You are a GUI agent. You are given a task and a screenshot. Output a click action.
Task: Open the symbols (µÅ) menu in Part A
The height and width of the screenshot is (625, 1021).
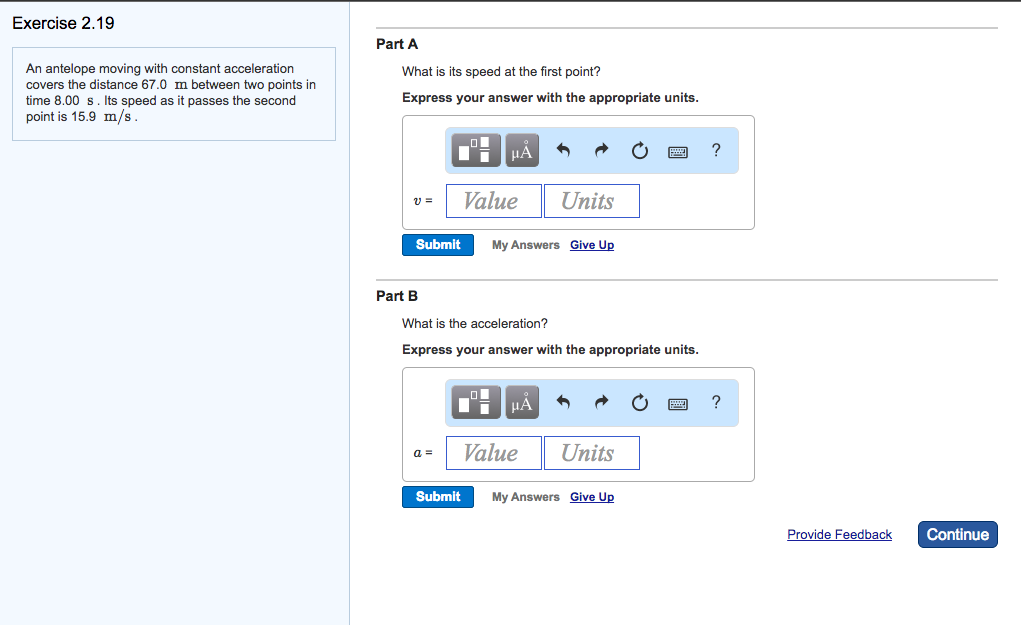coord(522,151)
